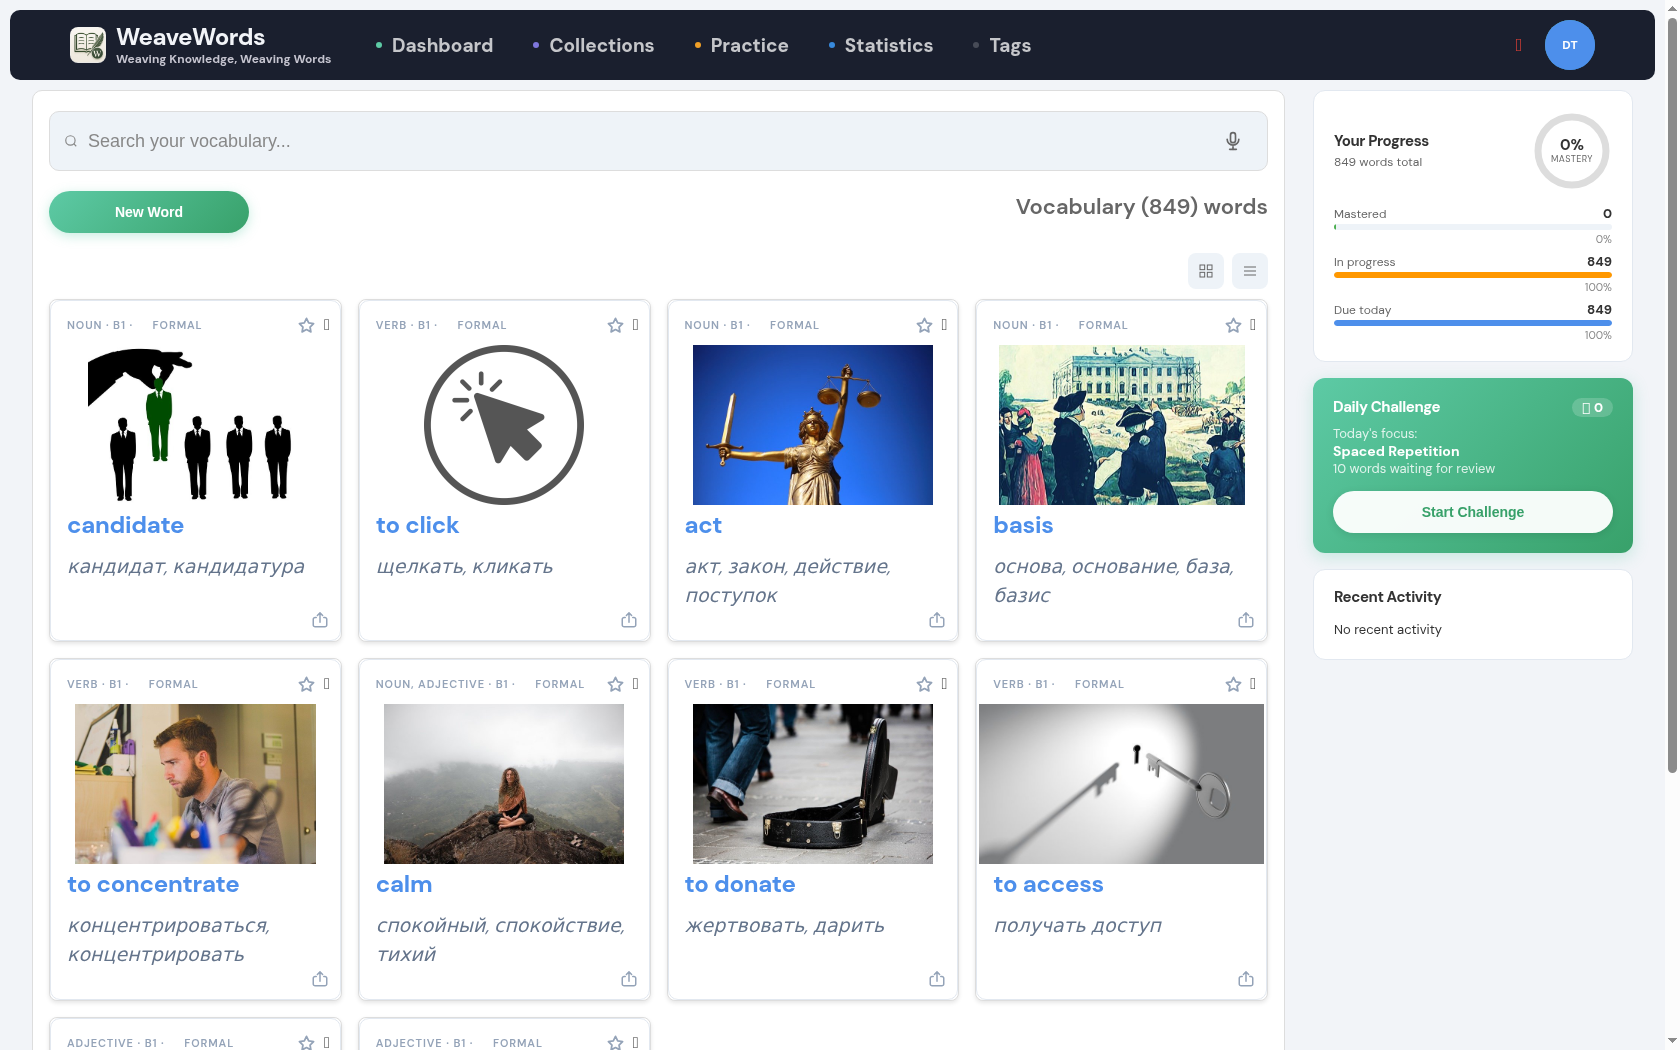Open the word calm
Image resolution: width=1680 pixels, height=1050 pixels.
(x=404, y=884)
